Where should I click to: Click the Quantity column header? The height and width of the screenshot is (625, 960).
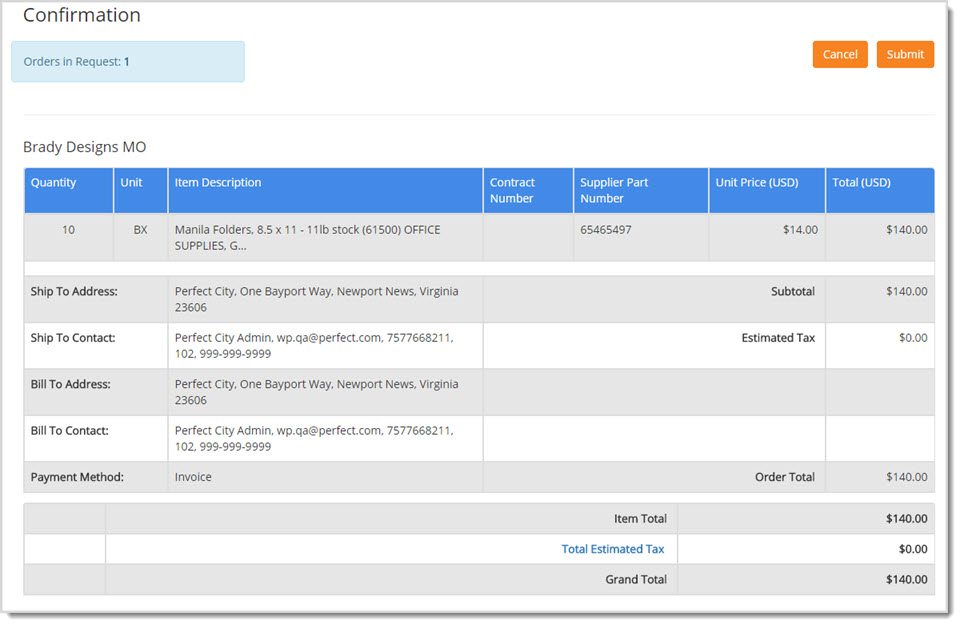tap(69, 190)
